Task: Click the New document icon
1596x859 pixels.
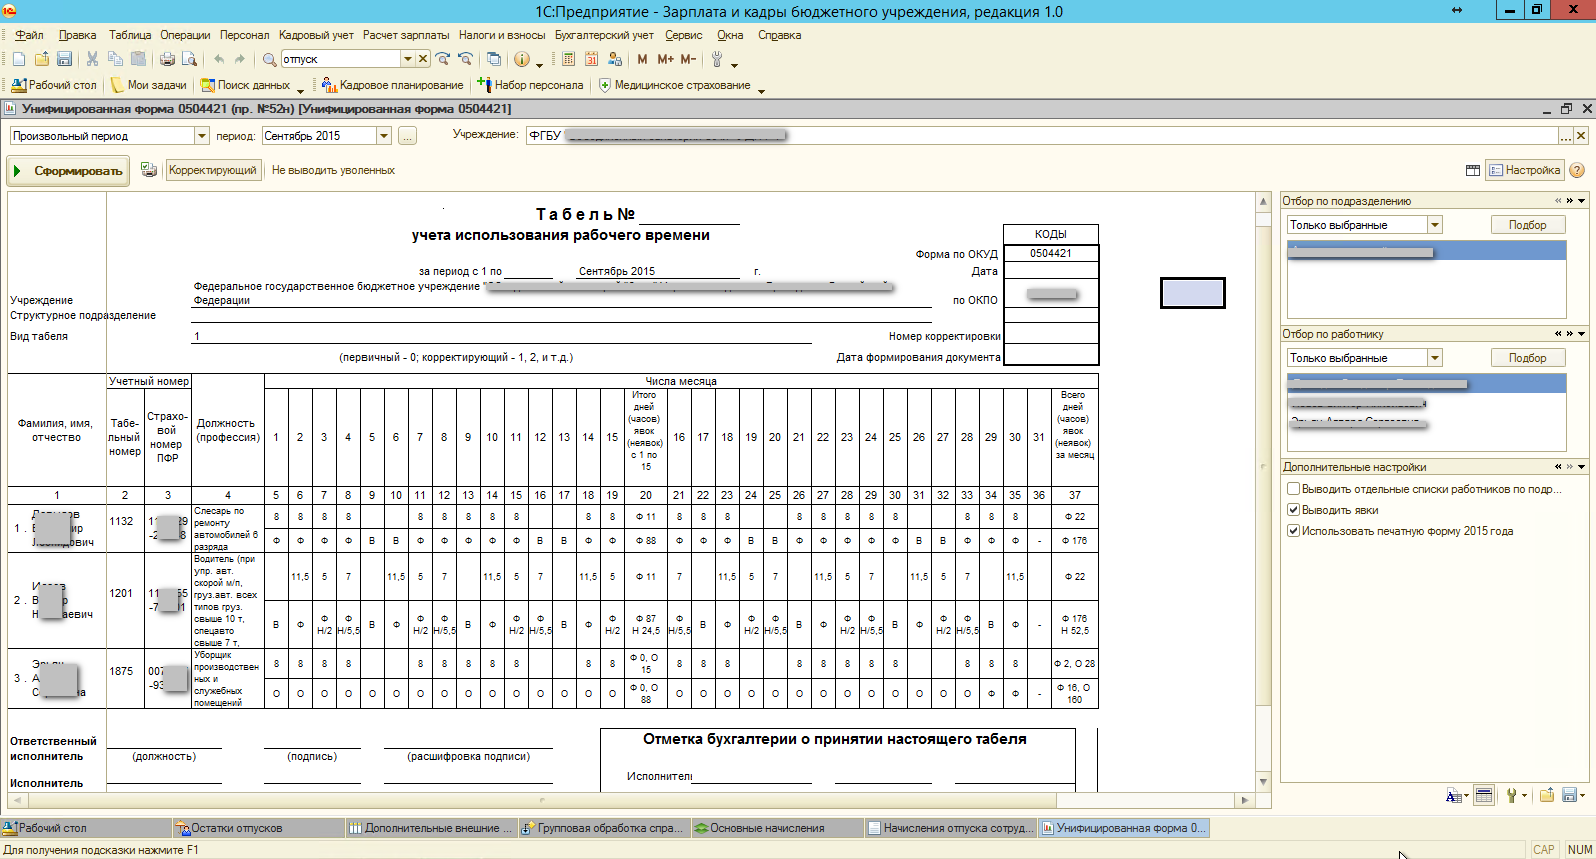Action: coord(19,59)
